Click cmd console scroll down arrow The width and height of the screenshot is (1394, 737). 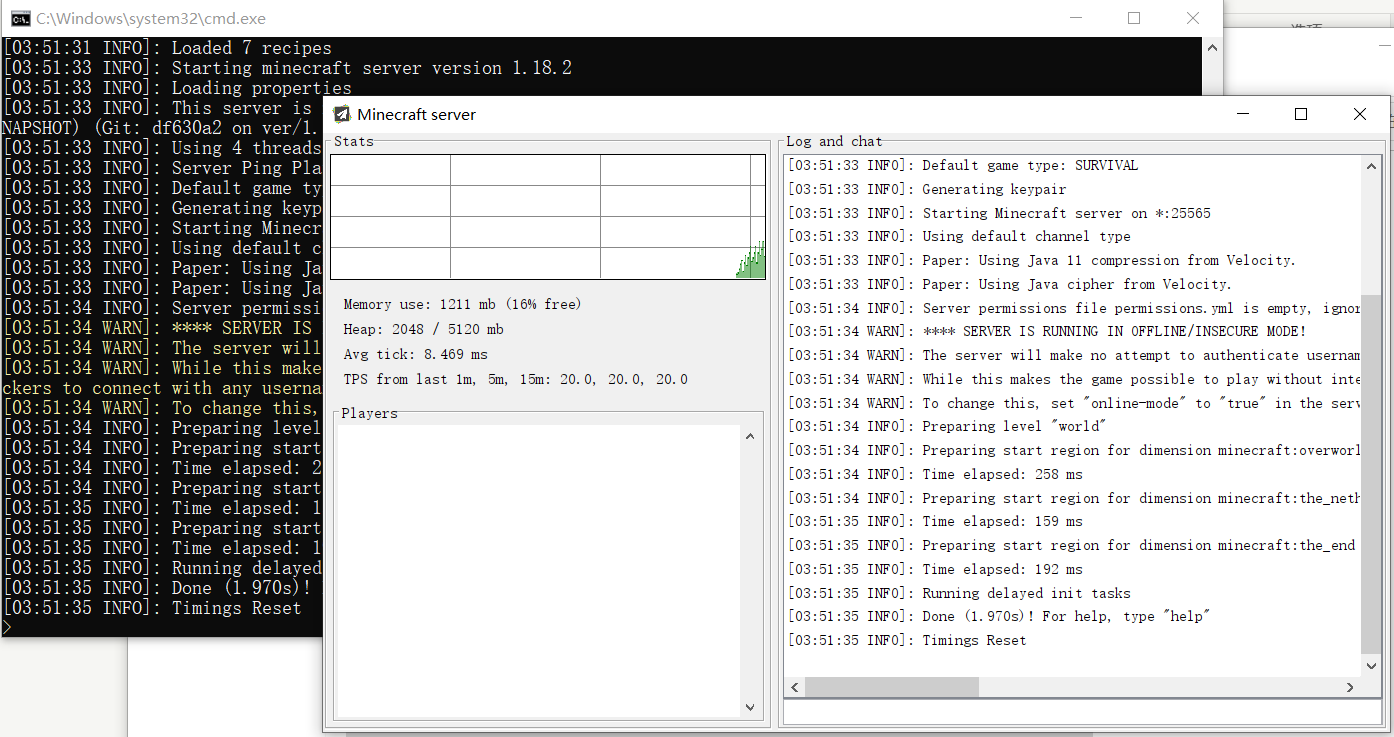click(x=1212, y=629)
